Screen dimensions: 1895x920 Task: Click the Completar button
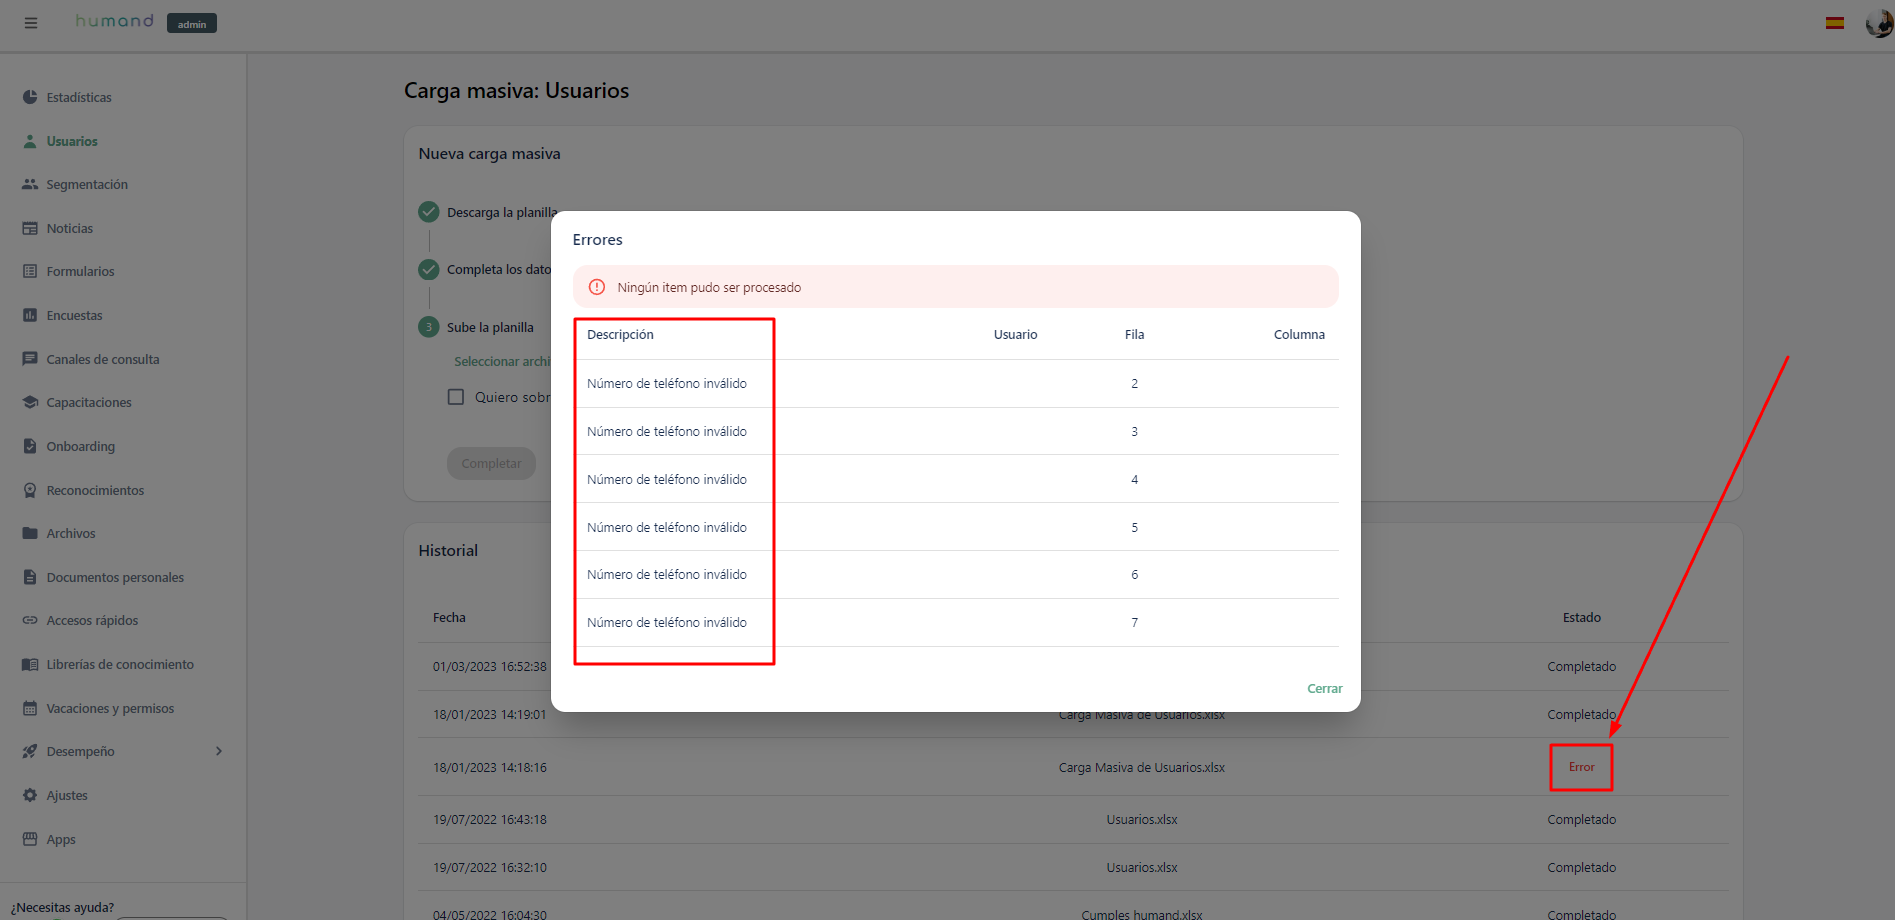(491, 463)
